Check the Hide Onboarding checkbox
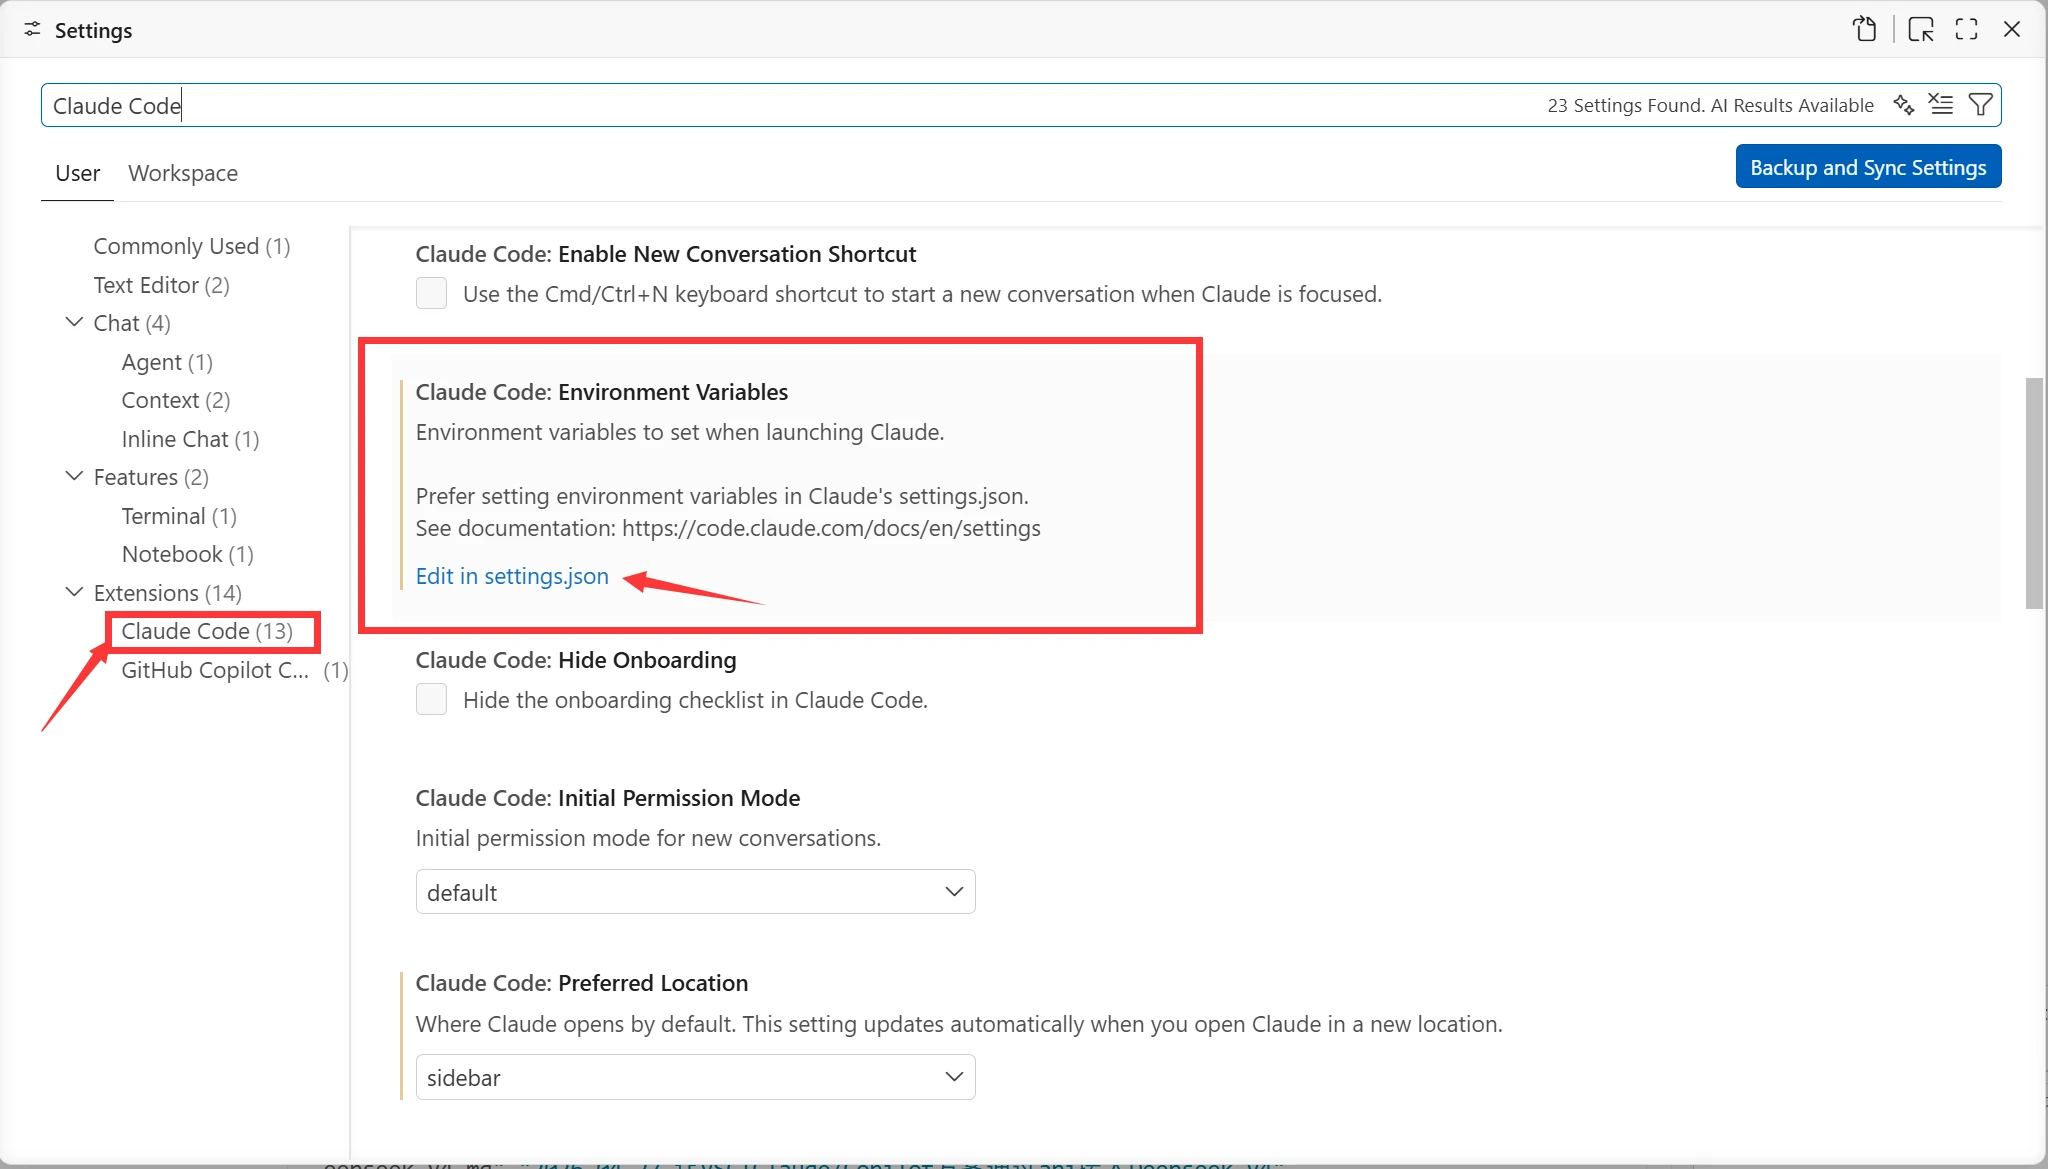 431,699
